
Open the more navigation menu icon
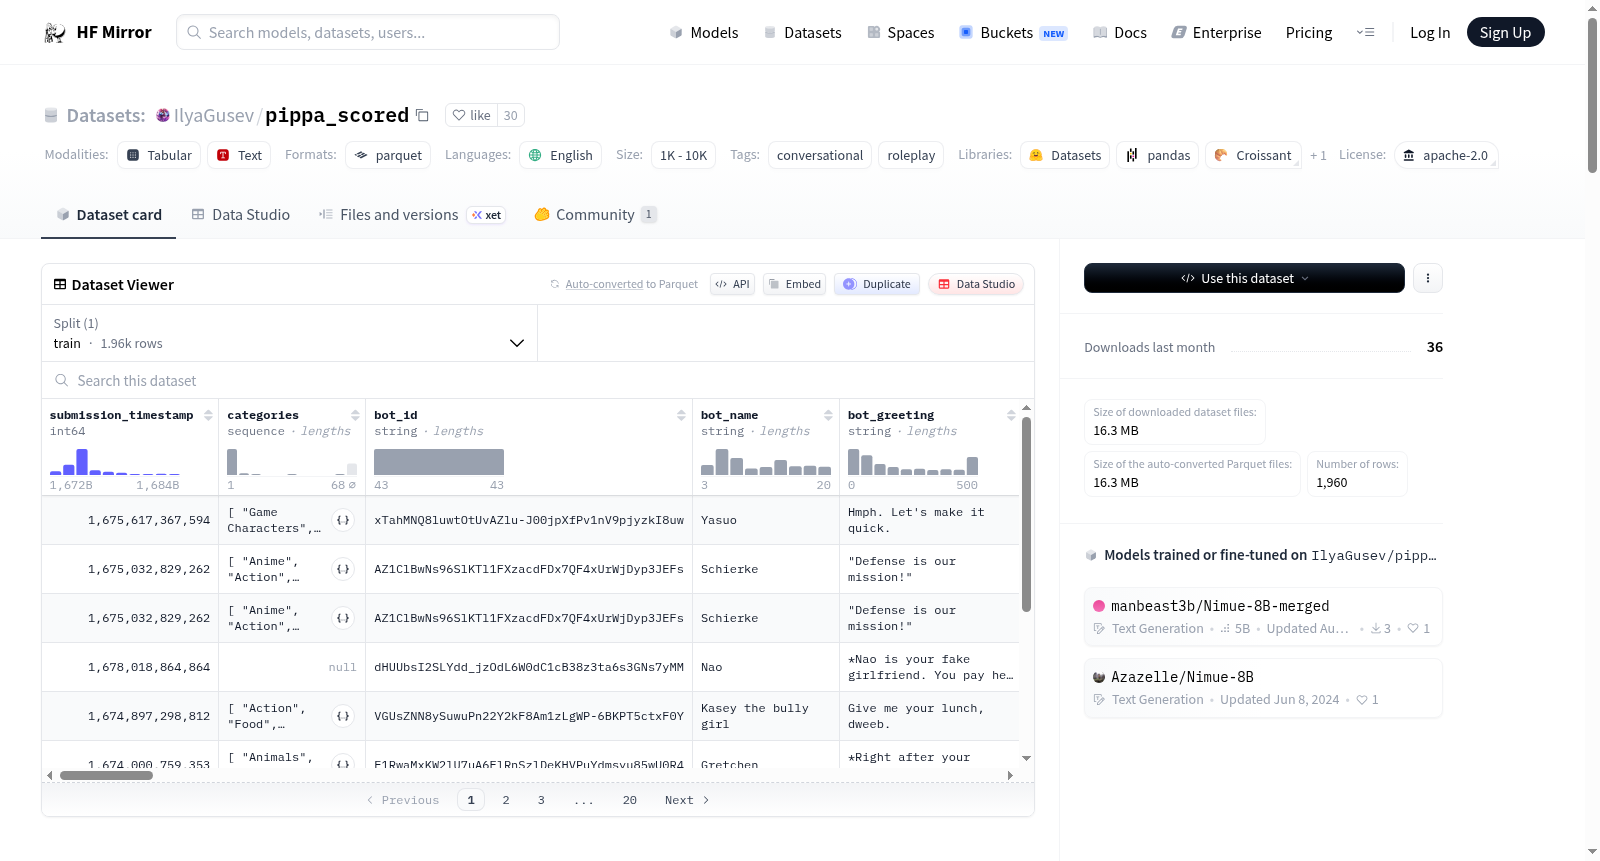click(x=1365, y=32)
